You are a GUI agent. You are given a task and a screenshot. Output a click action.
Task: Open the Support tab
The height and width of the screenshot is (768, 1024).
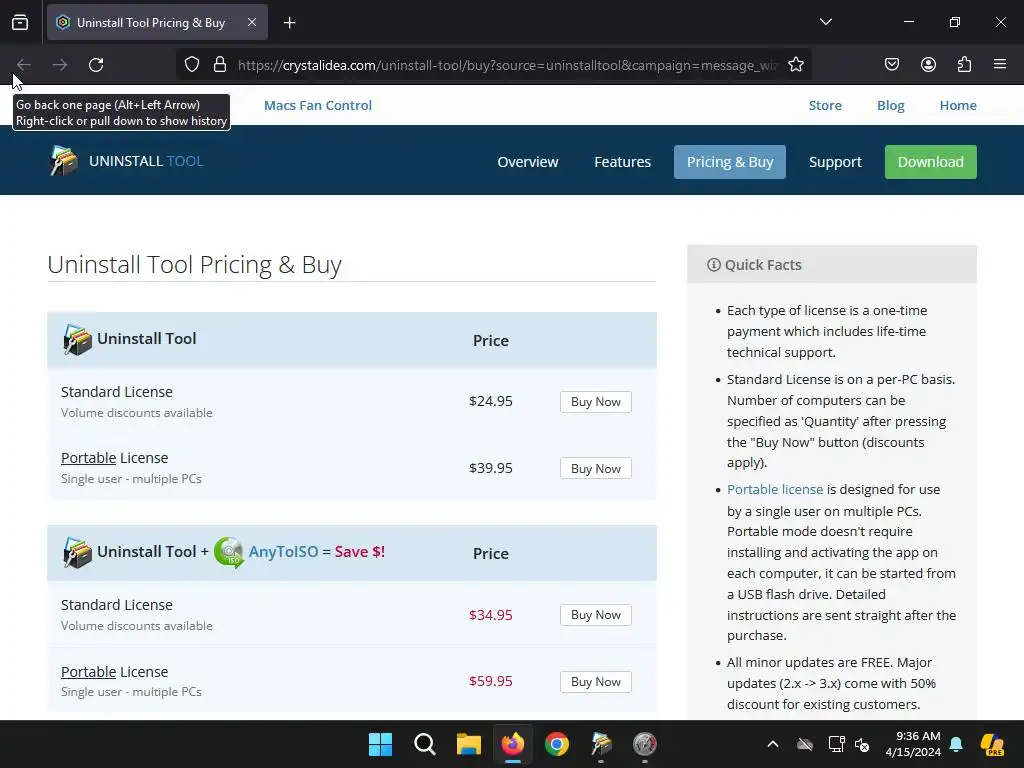[x=835, y=162]
